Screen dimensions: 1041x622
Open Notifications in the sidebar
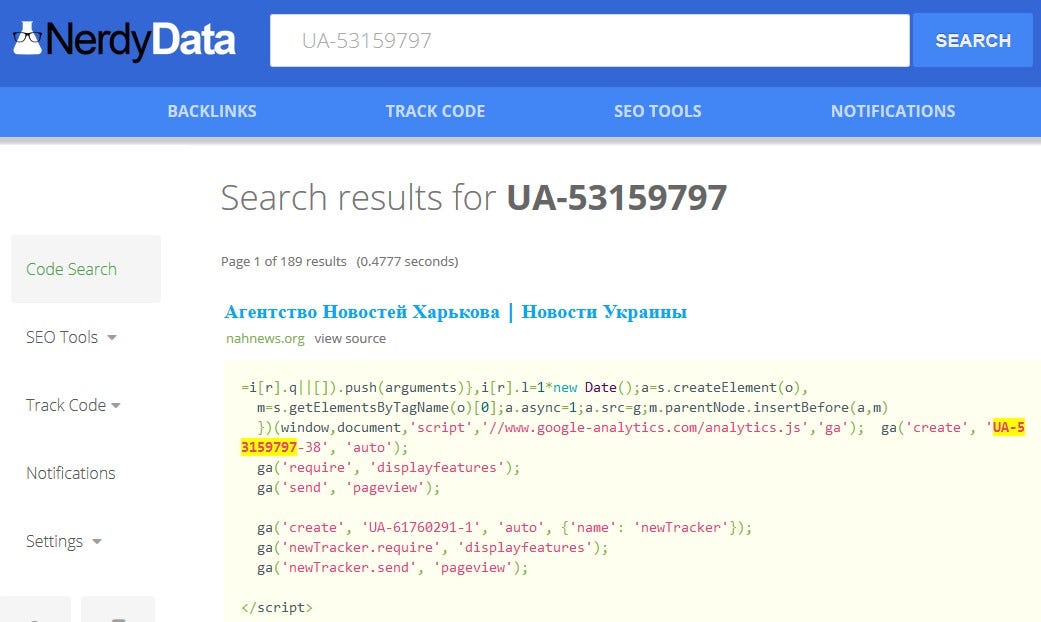[71, 473]
